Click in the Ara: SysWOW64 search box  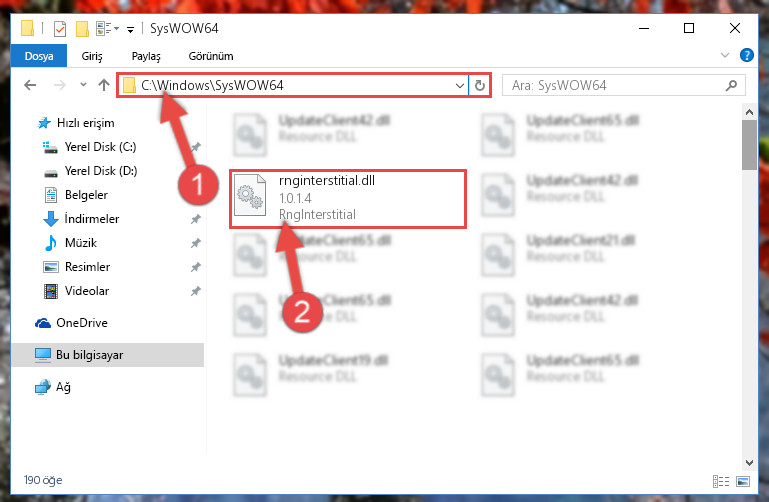tap(617, 85)
